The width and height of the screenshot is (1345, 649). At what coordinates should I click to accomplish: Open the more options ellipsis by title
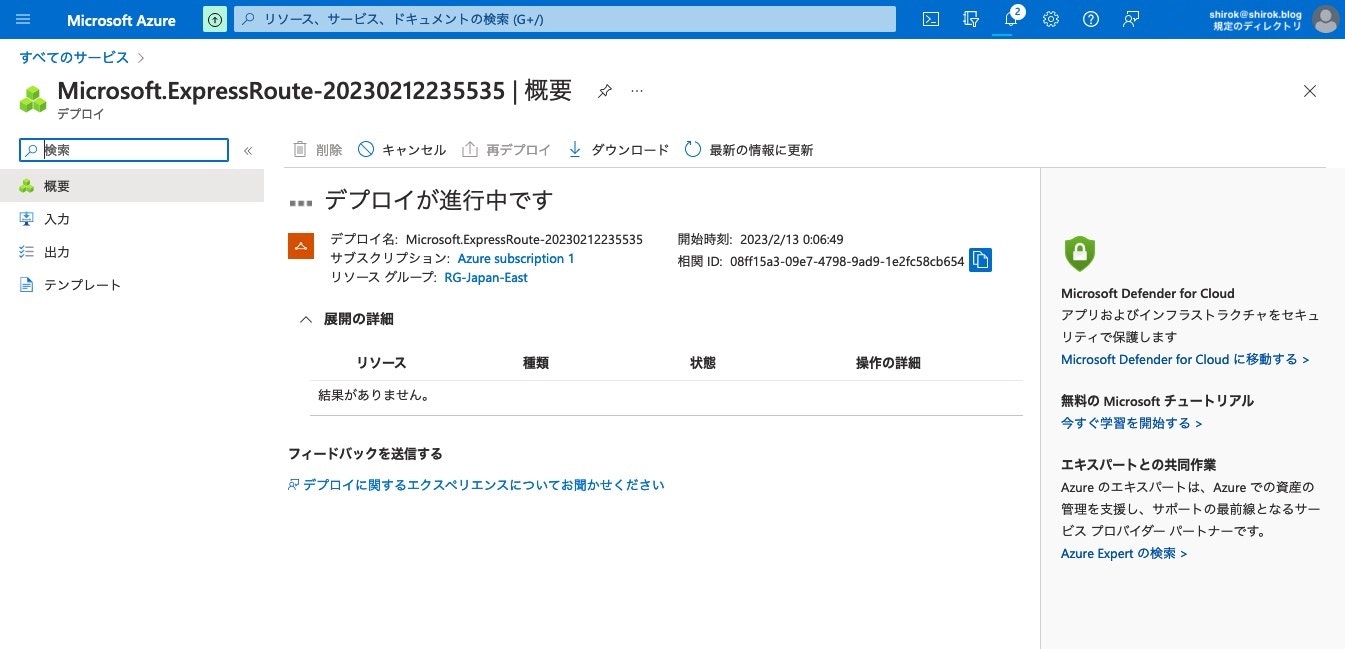637,91
